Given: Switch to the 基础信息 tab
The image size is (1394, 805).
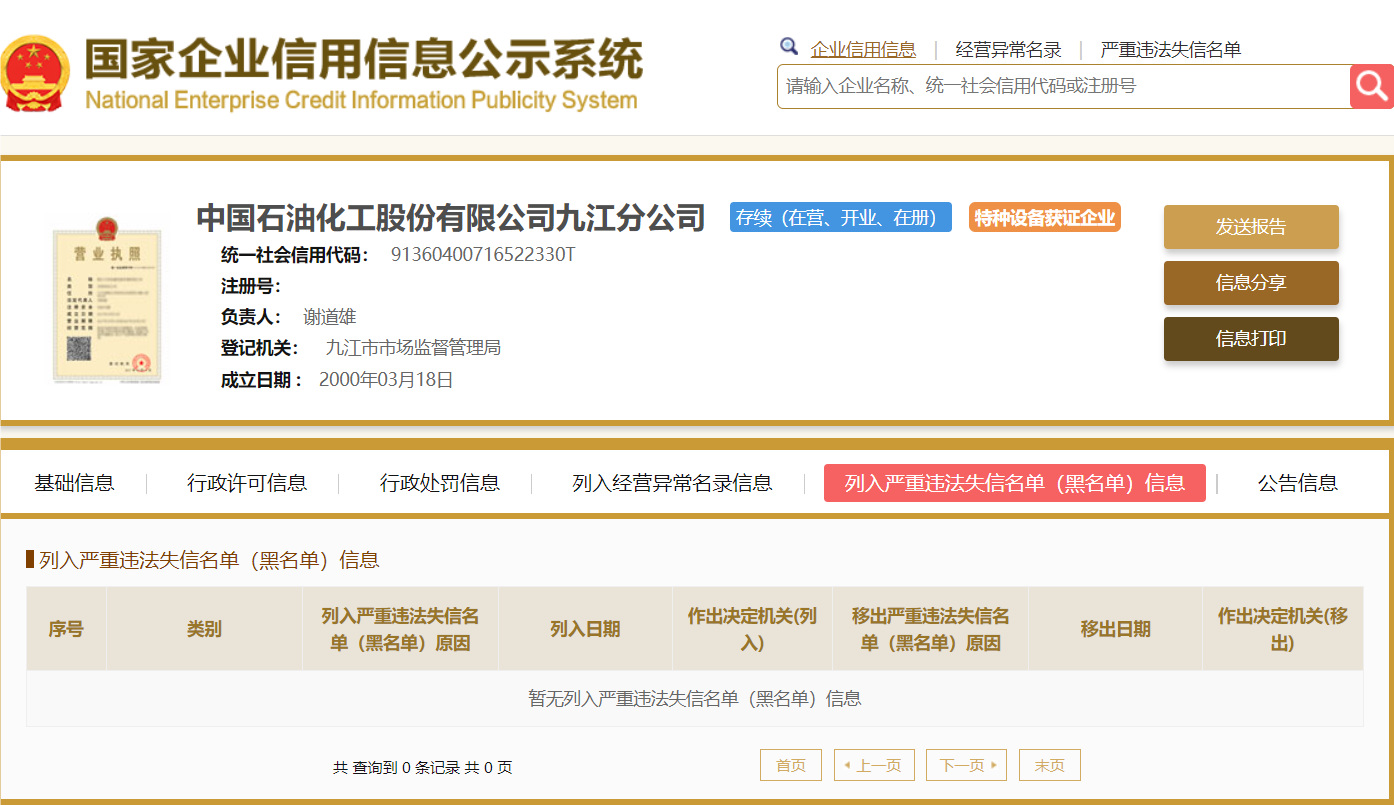Looking at the screenshot, I should click(x=74, y=483).
